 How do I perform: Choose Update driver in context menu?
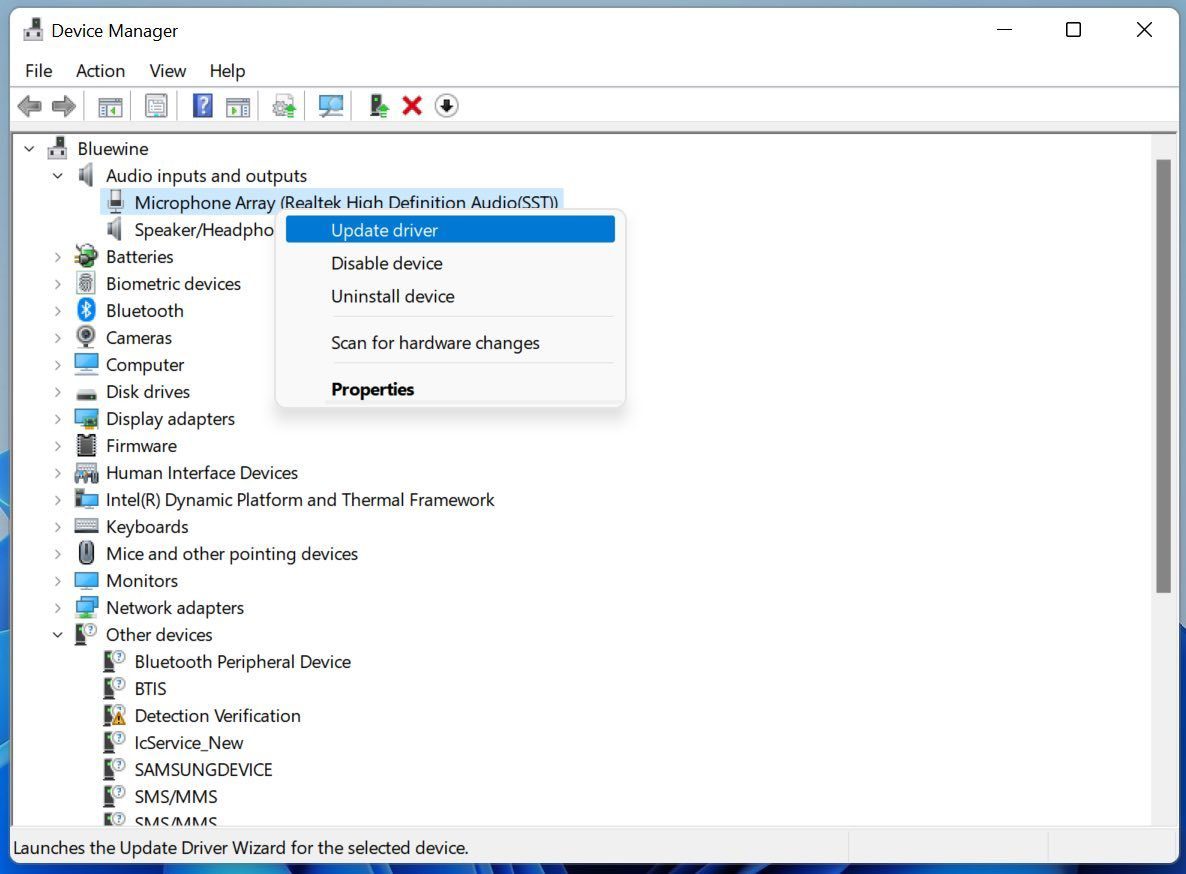[450, 230]
